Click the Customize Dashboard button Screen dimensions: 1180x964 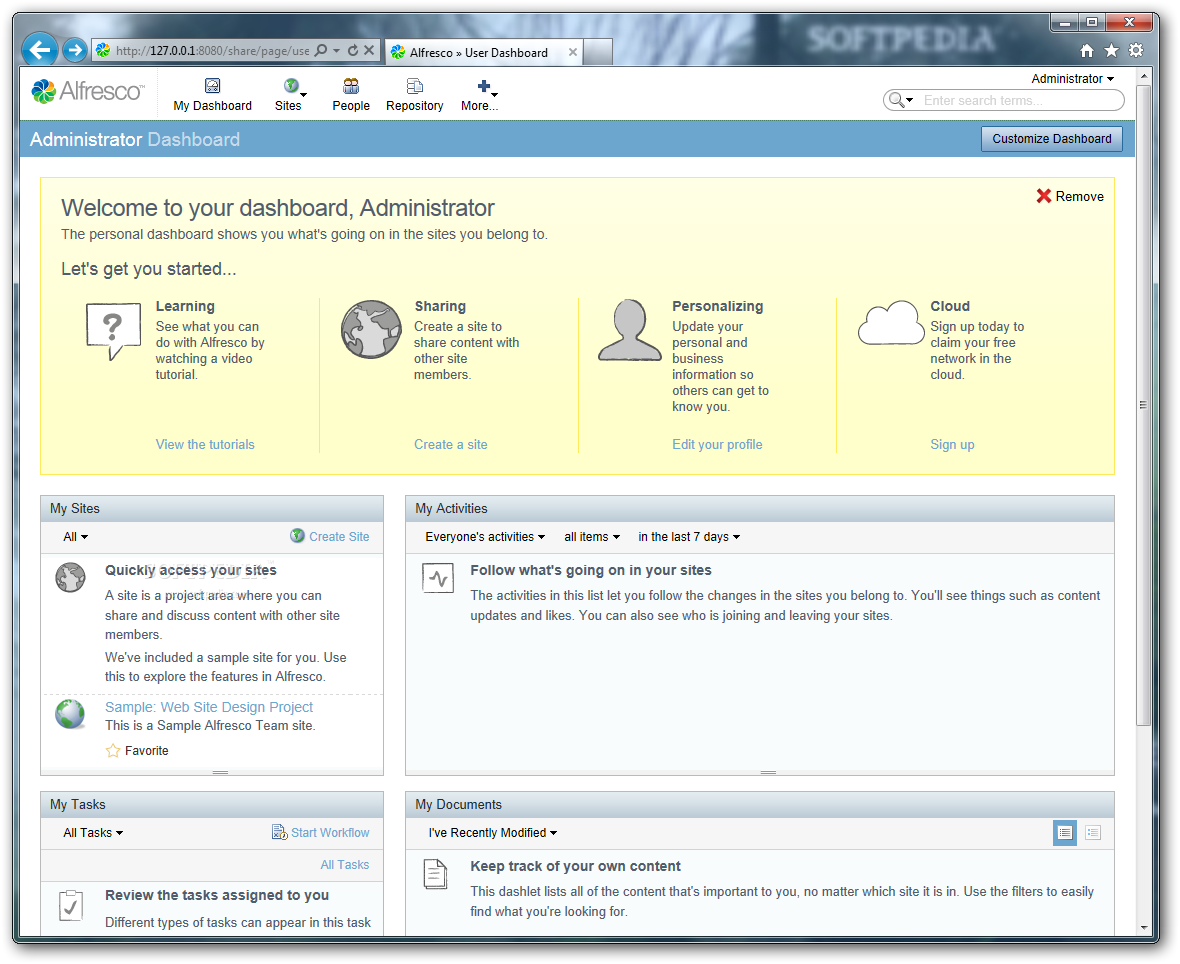point(1051,138)
